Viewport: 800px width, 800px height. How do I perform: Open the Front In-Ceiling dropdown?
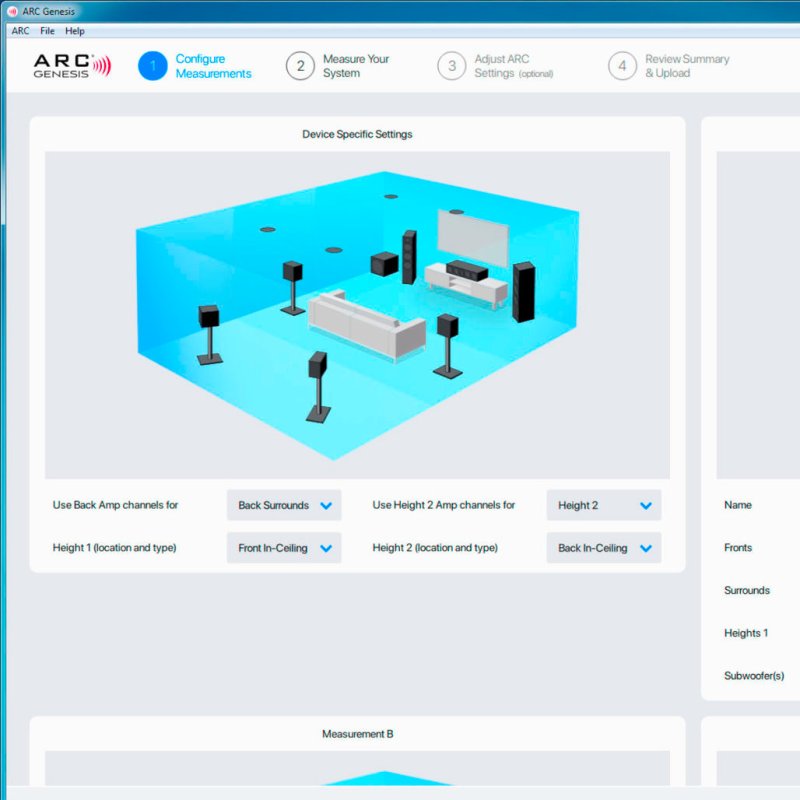click(x=284, y=548)
